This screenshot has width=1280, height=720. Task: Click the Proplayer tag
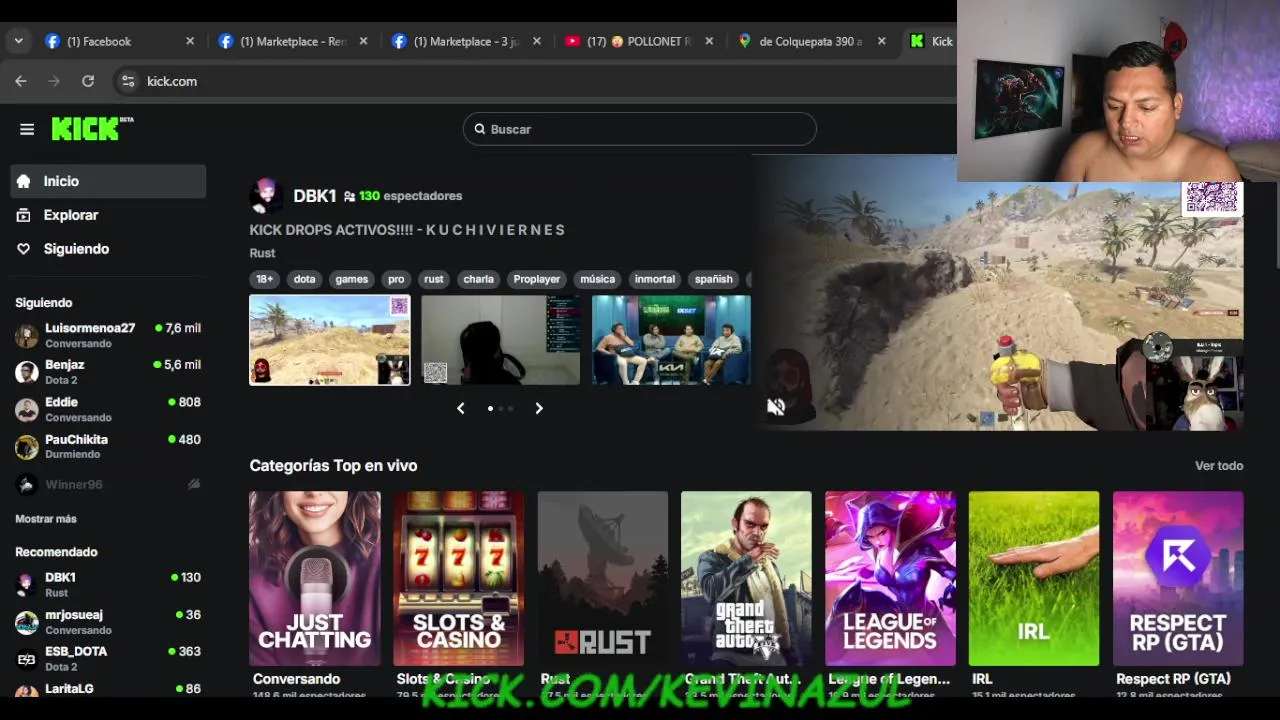click(537, 279)
